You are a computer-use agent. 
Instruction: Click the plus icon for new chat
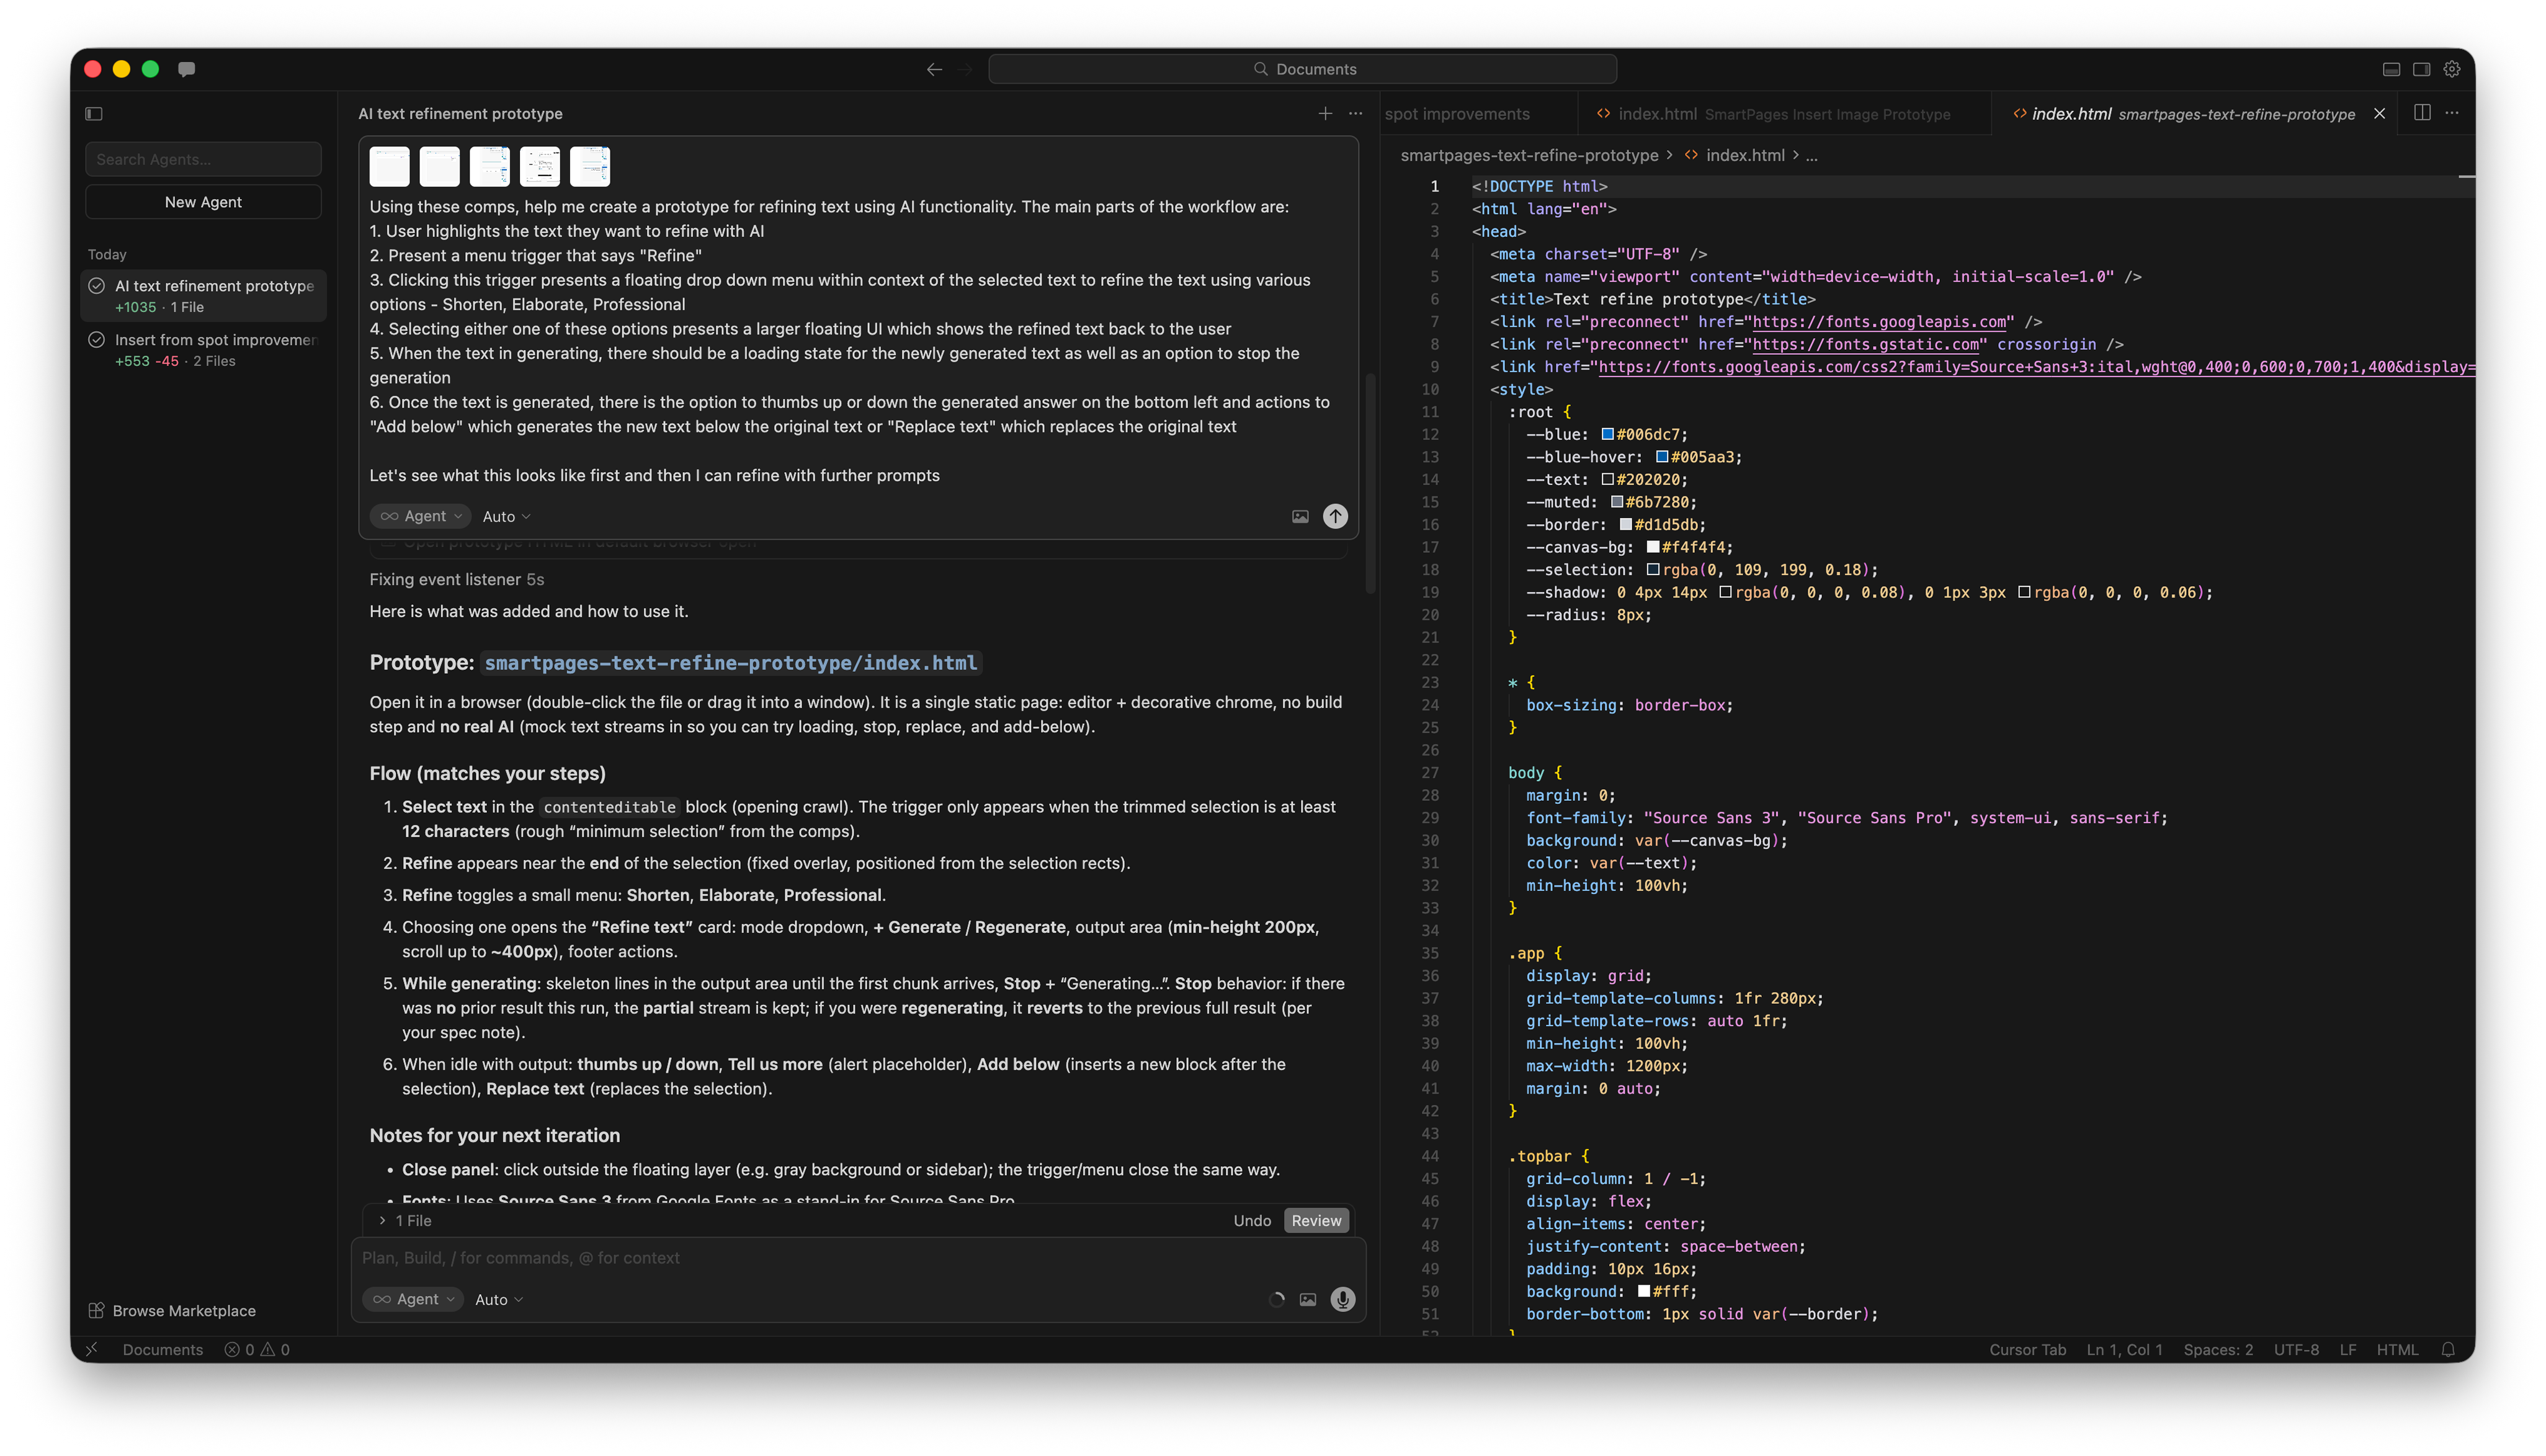[1325, 114]
